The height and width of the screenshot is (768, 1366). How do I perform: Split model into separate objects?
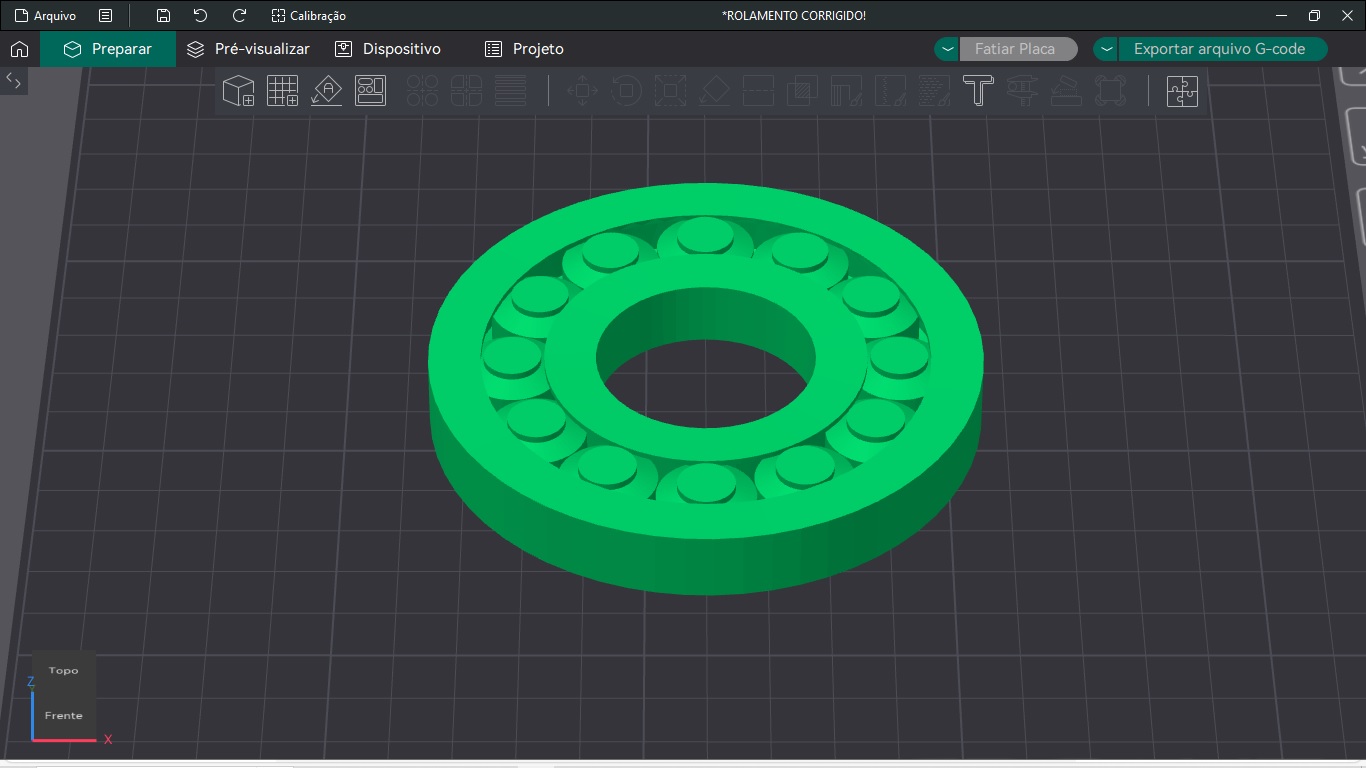[x=423, y=91]
